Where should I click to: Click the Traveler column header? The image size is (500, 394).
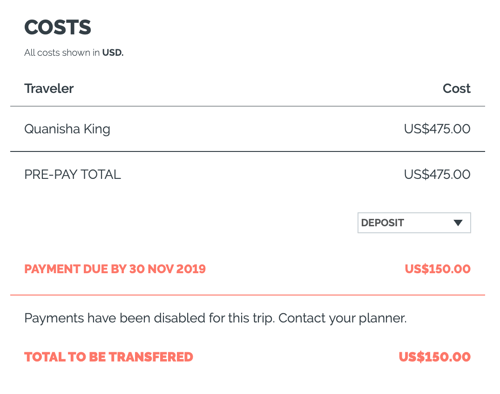(x=49, y=89)
